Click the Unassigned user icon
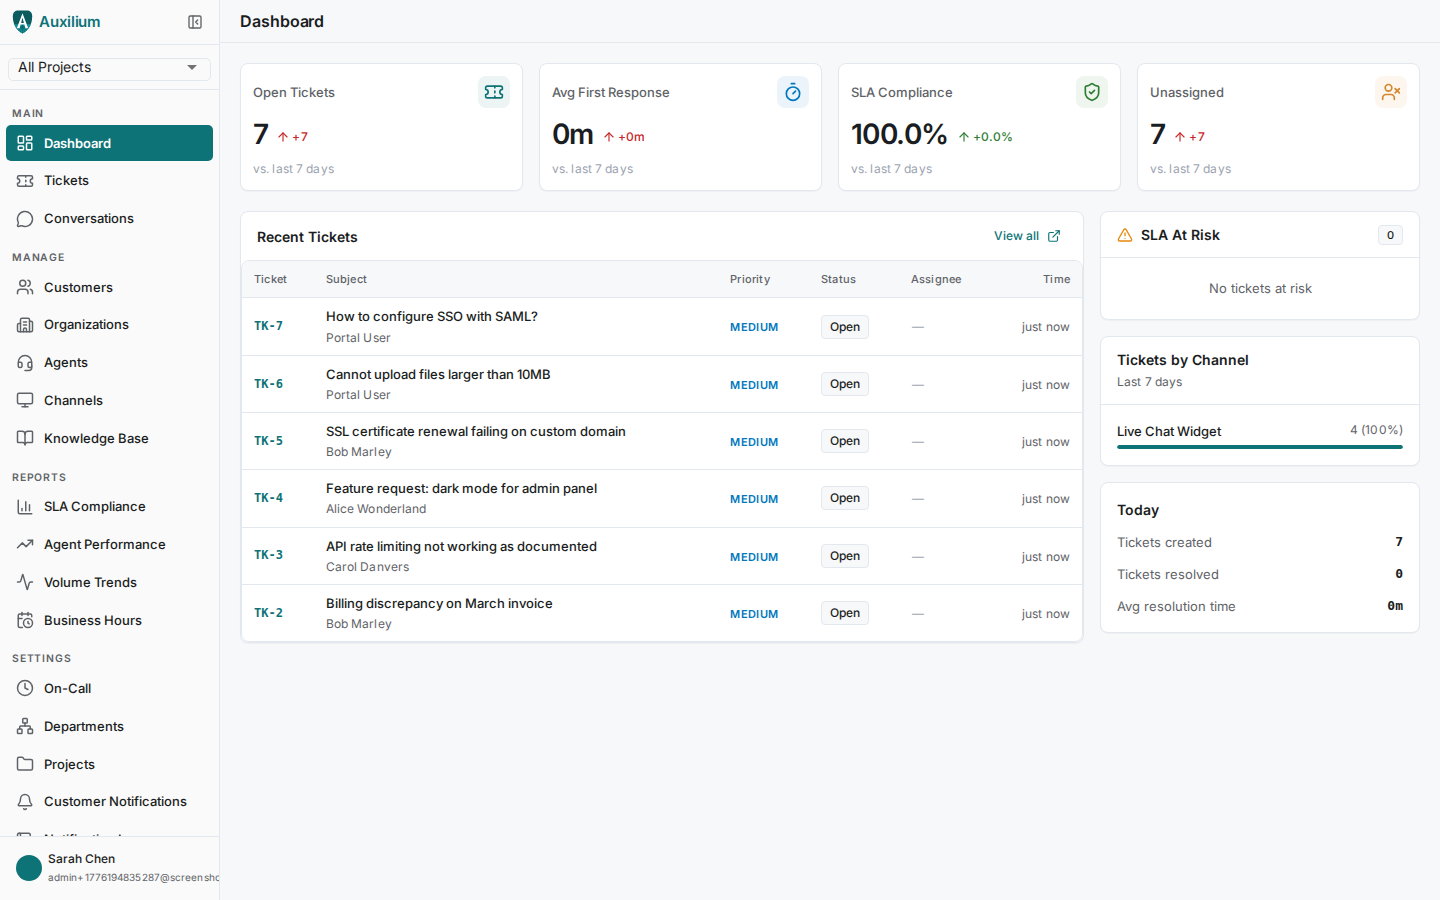The image size is (1440, 900). (1391, 91)
